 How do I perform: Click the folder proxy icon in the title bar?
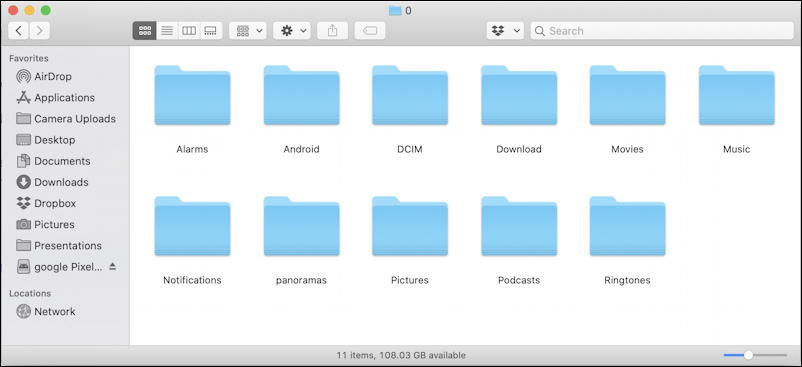(395, 11)
